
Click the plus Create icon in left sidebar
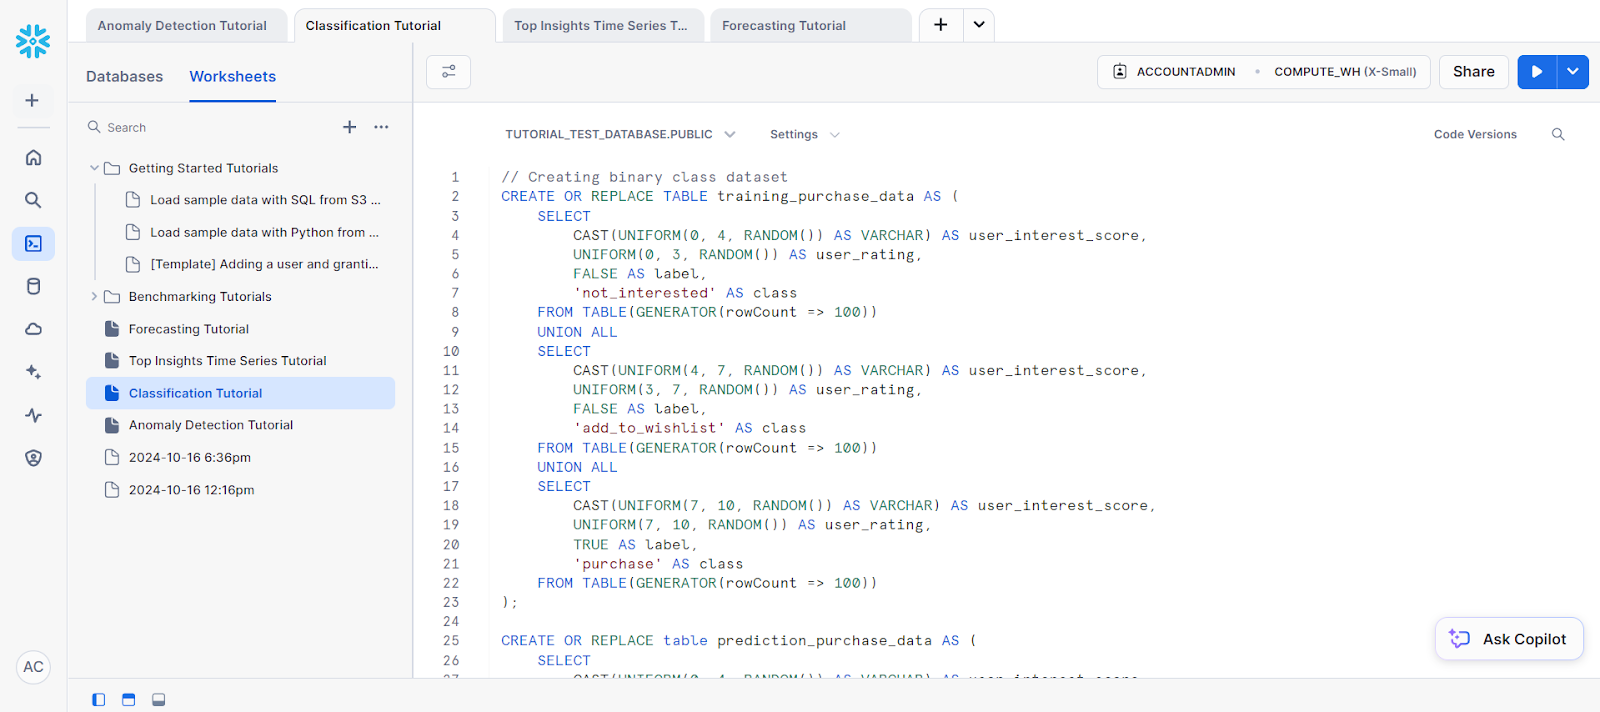click(32, 100)
